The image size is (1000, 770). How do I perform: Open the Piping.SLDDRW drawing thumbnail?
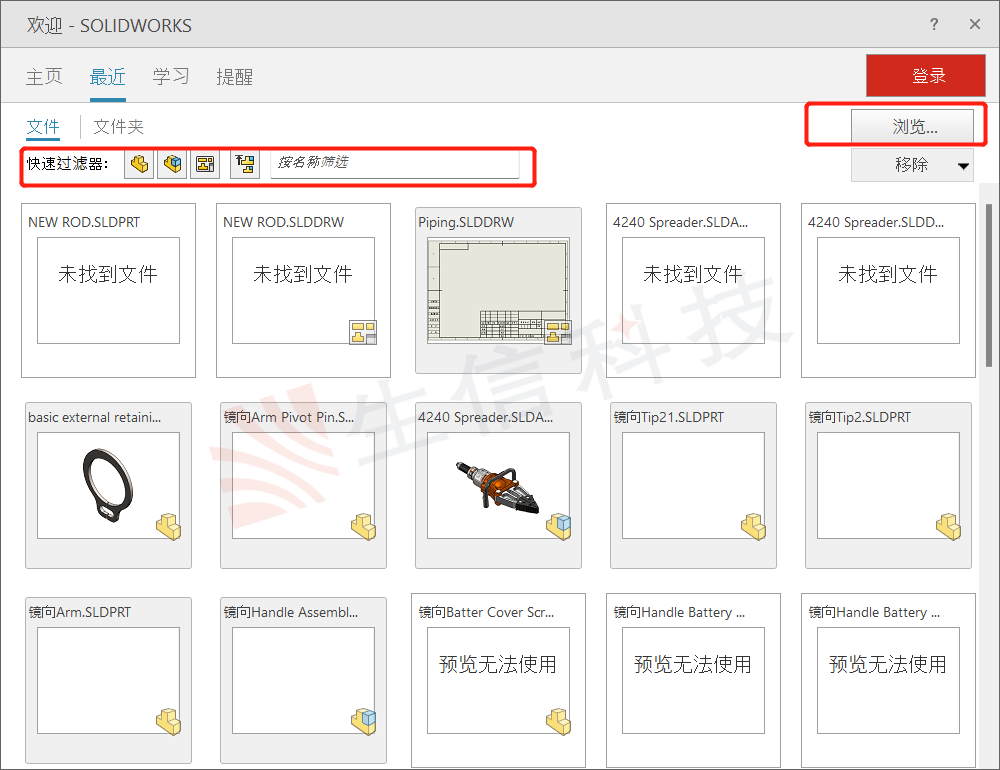(x=498, y=290)
